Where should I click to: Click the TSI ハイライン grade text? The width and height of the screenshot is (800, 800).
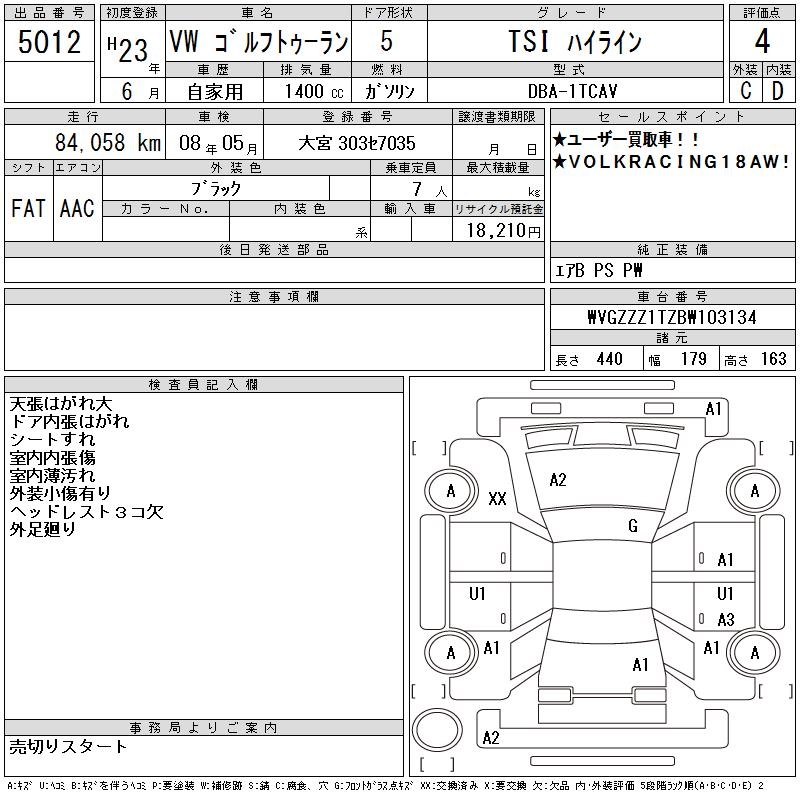(572, 42)
